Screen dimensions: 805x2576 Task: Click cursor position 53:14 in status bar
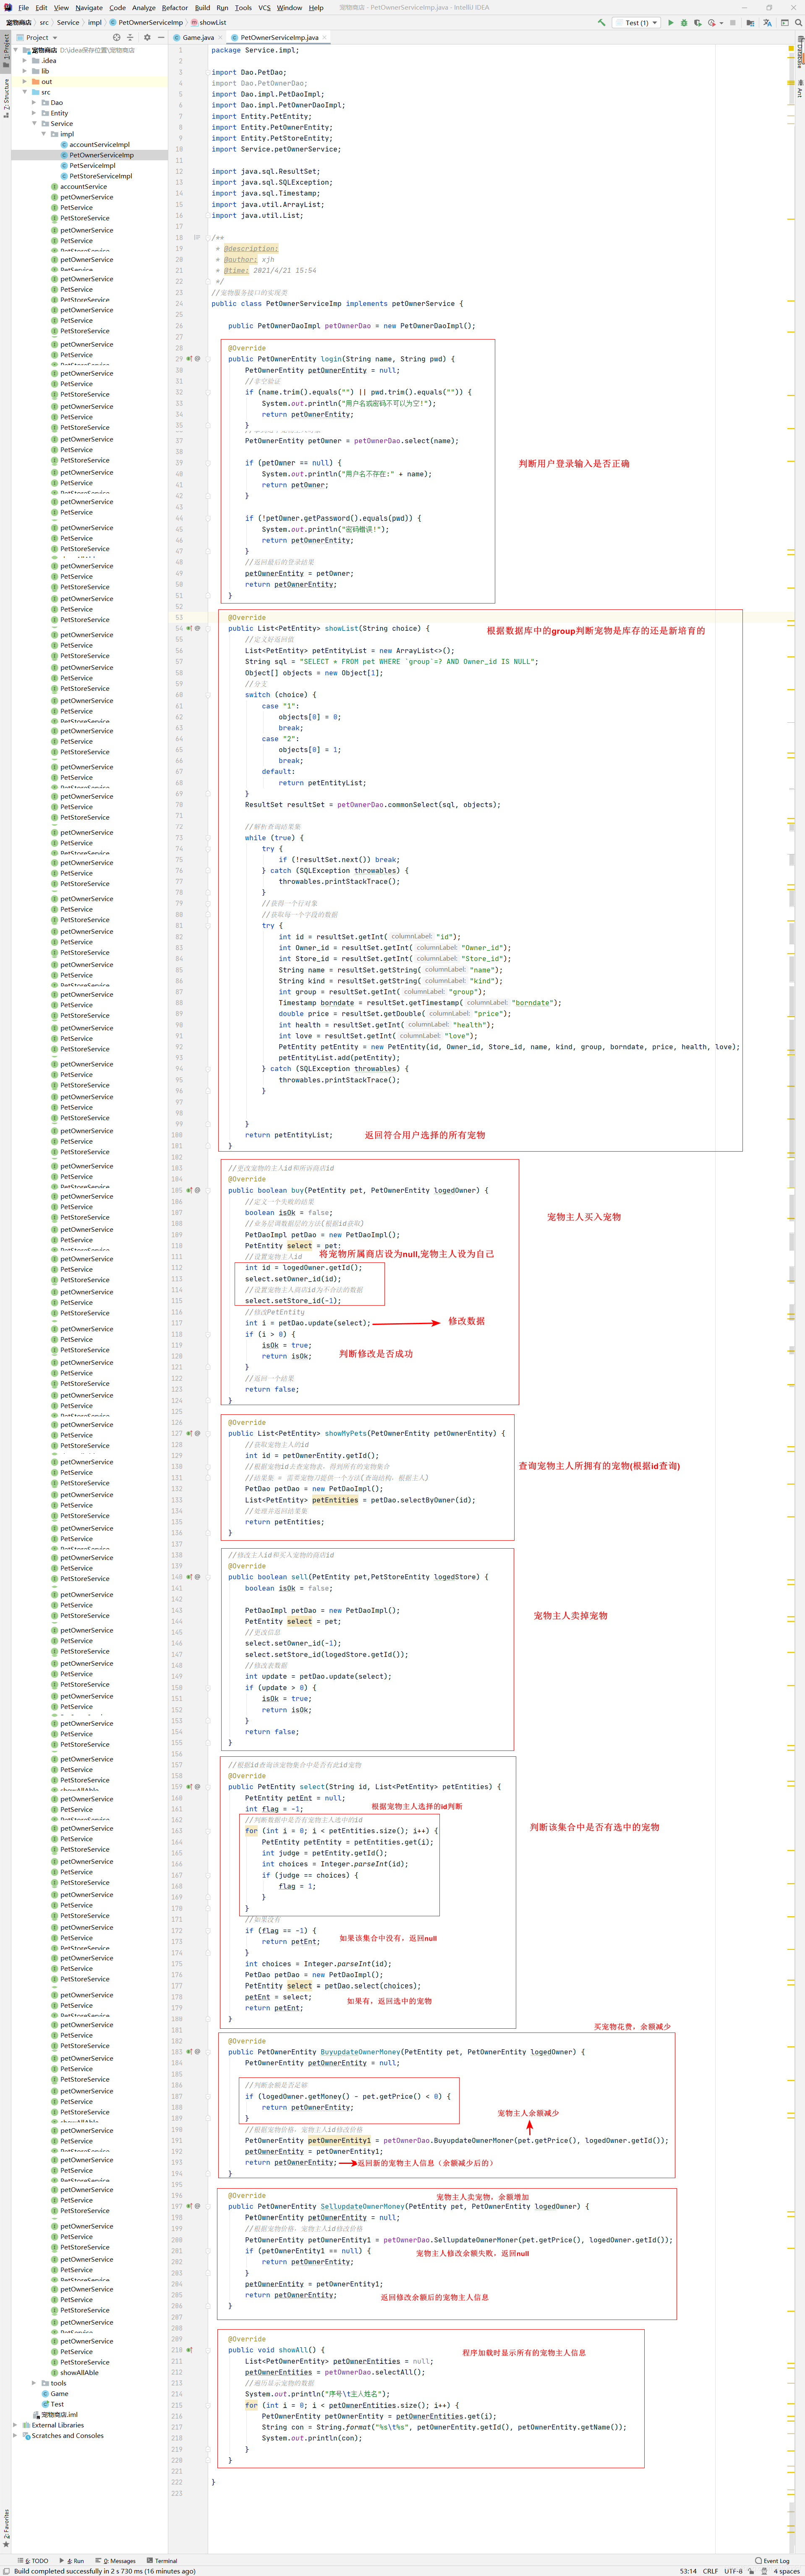[688, 2571]
